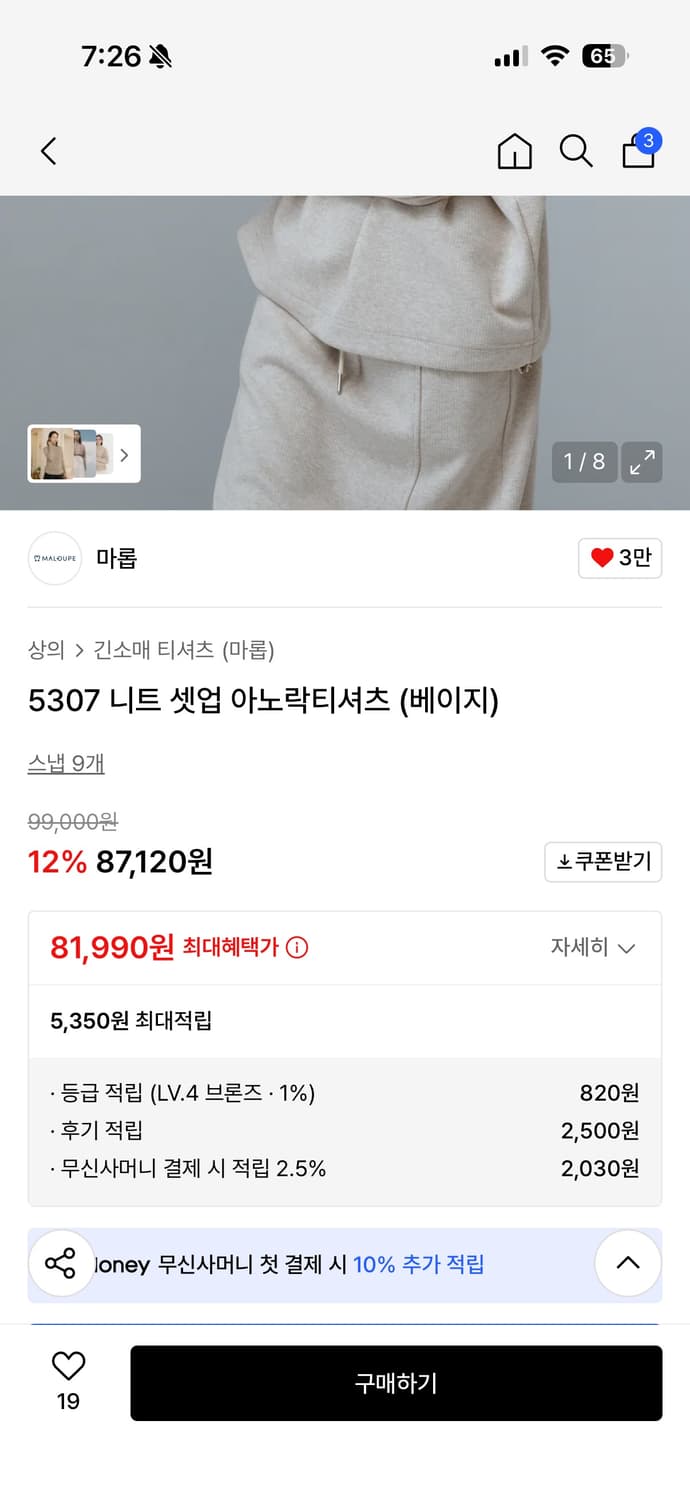Open the shopping cart with 3 items
This screenshot has width=690, height=1500.
(638, 152)
